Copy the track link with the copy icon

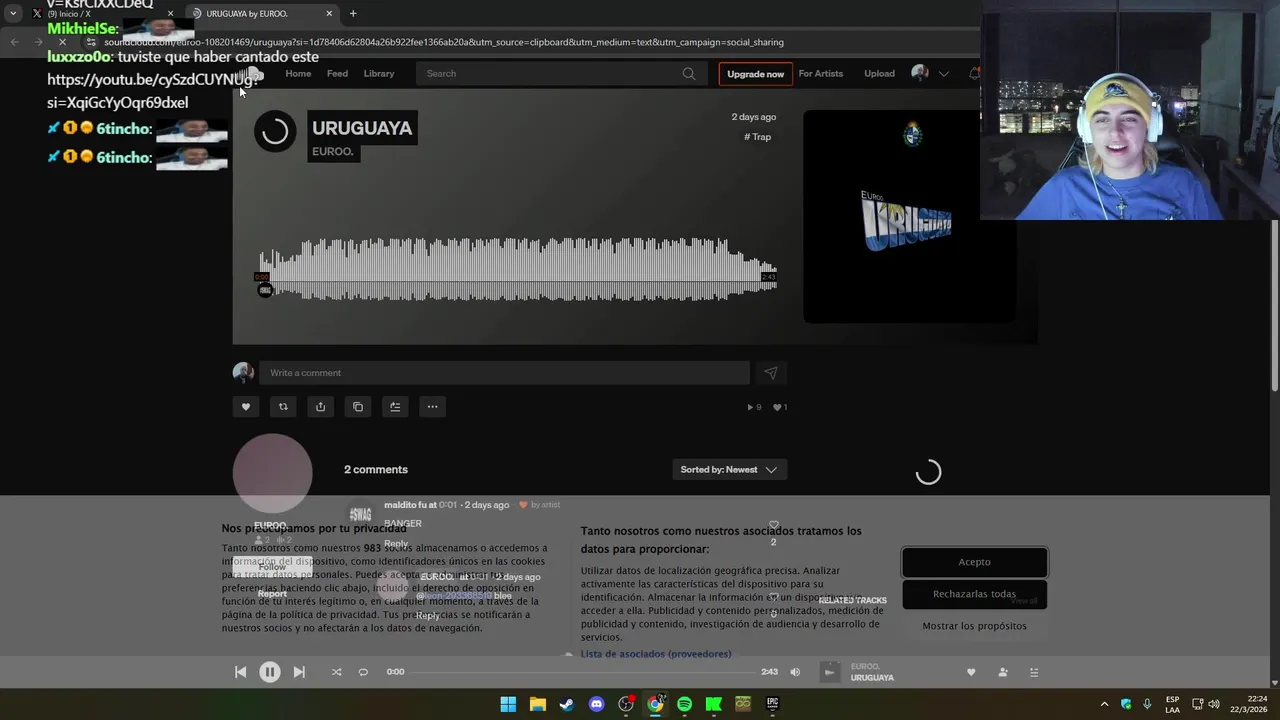[x=358, y=407]
